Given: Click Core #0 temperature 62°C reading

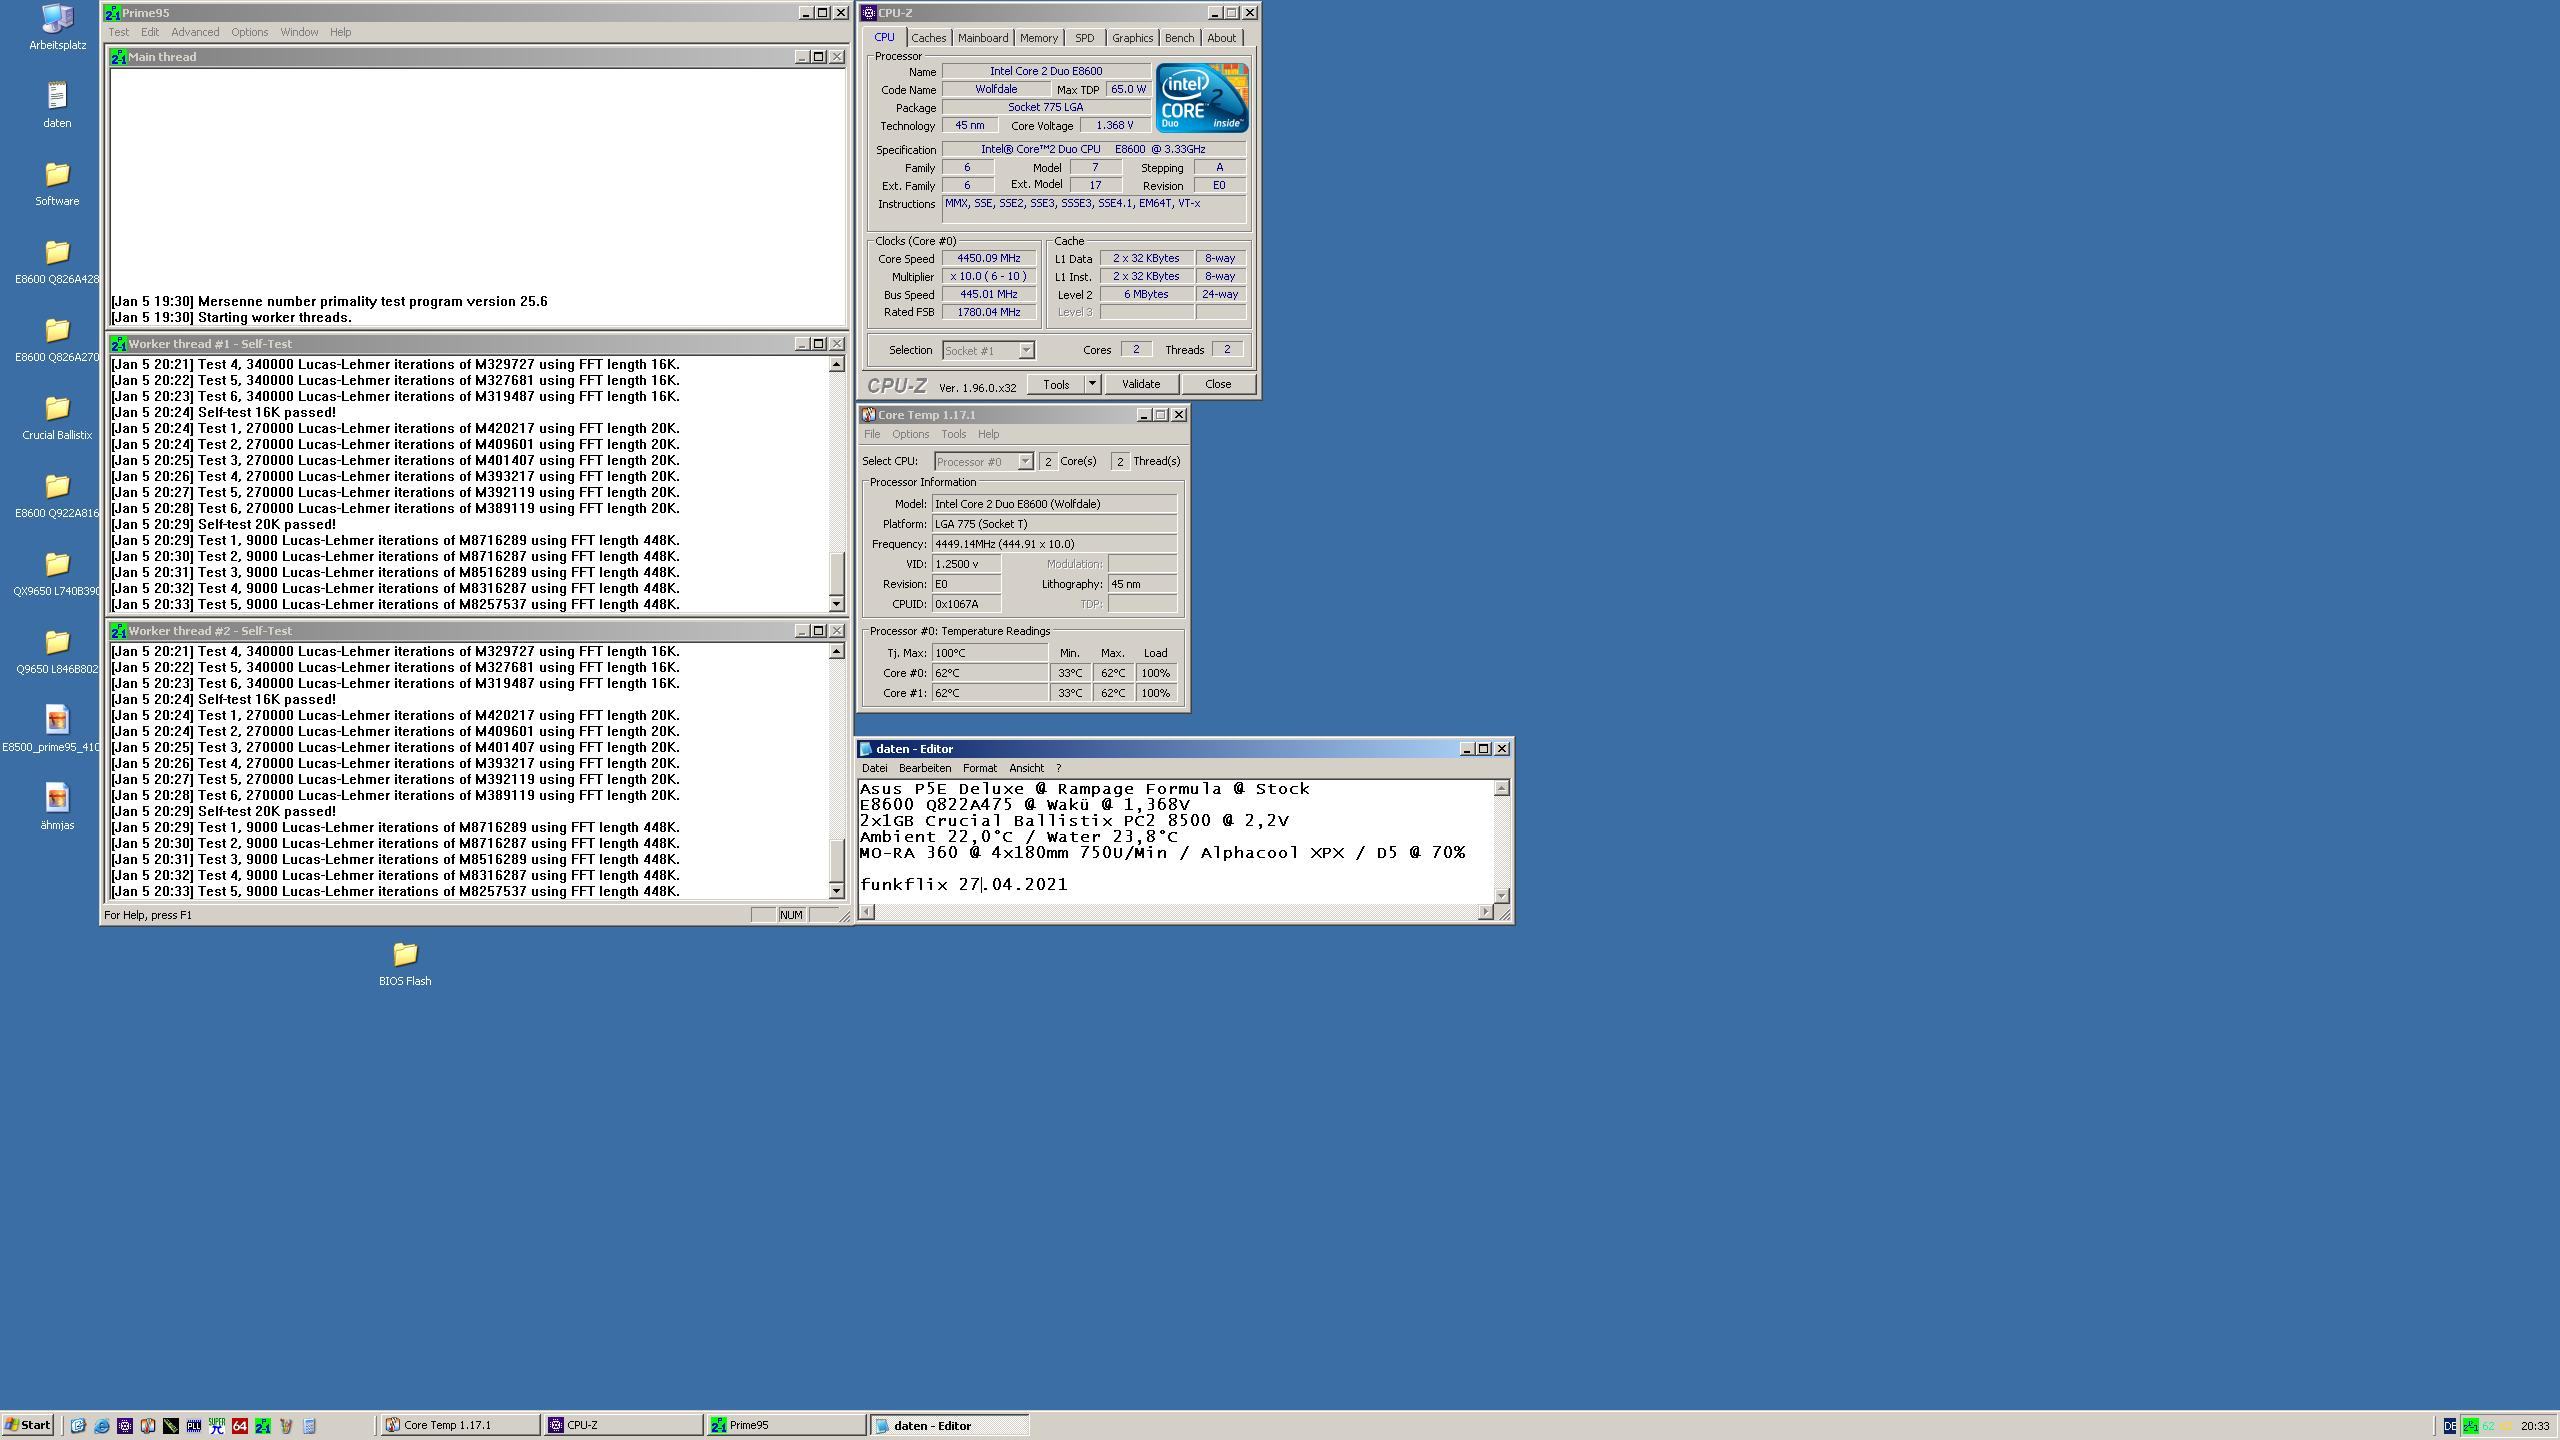Looking at the screenshot, I should [990, 673].
